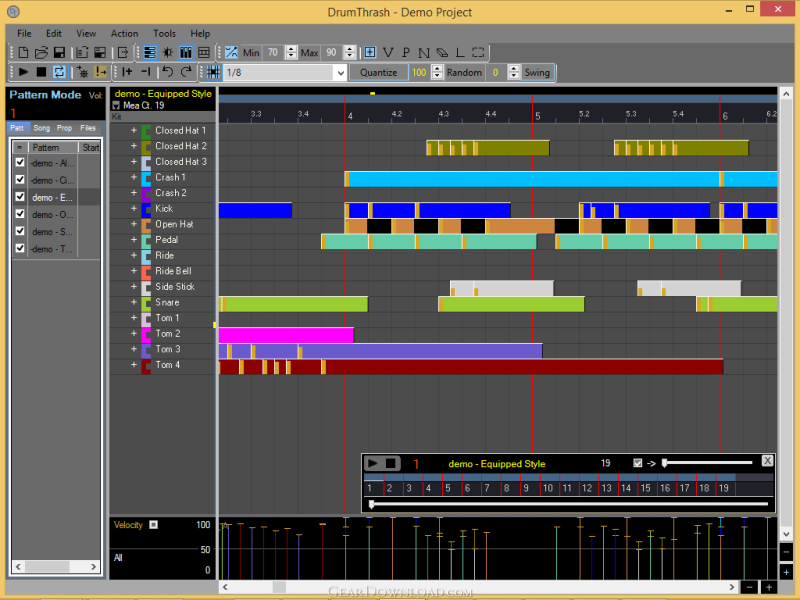Viewport: 800px width, 600px height.
Task: Open a project with the folder icon
Action: [x=41, y=53]
